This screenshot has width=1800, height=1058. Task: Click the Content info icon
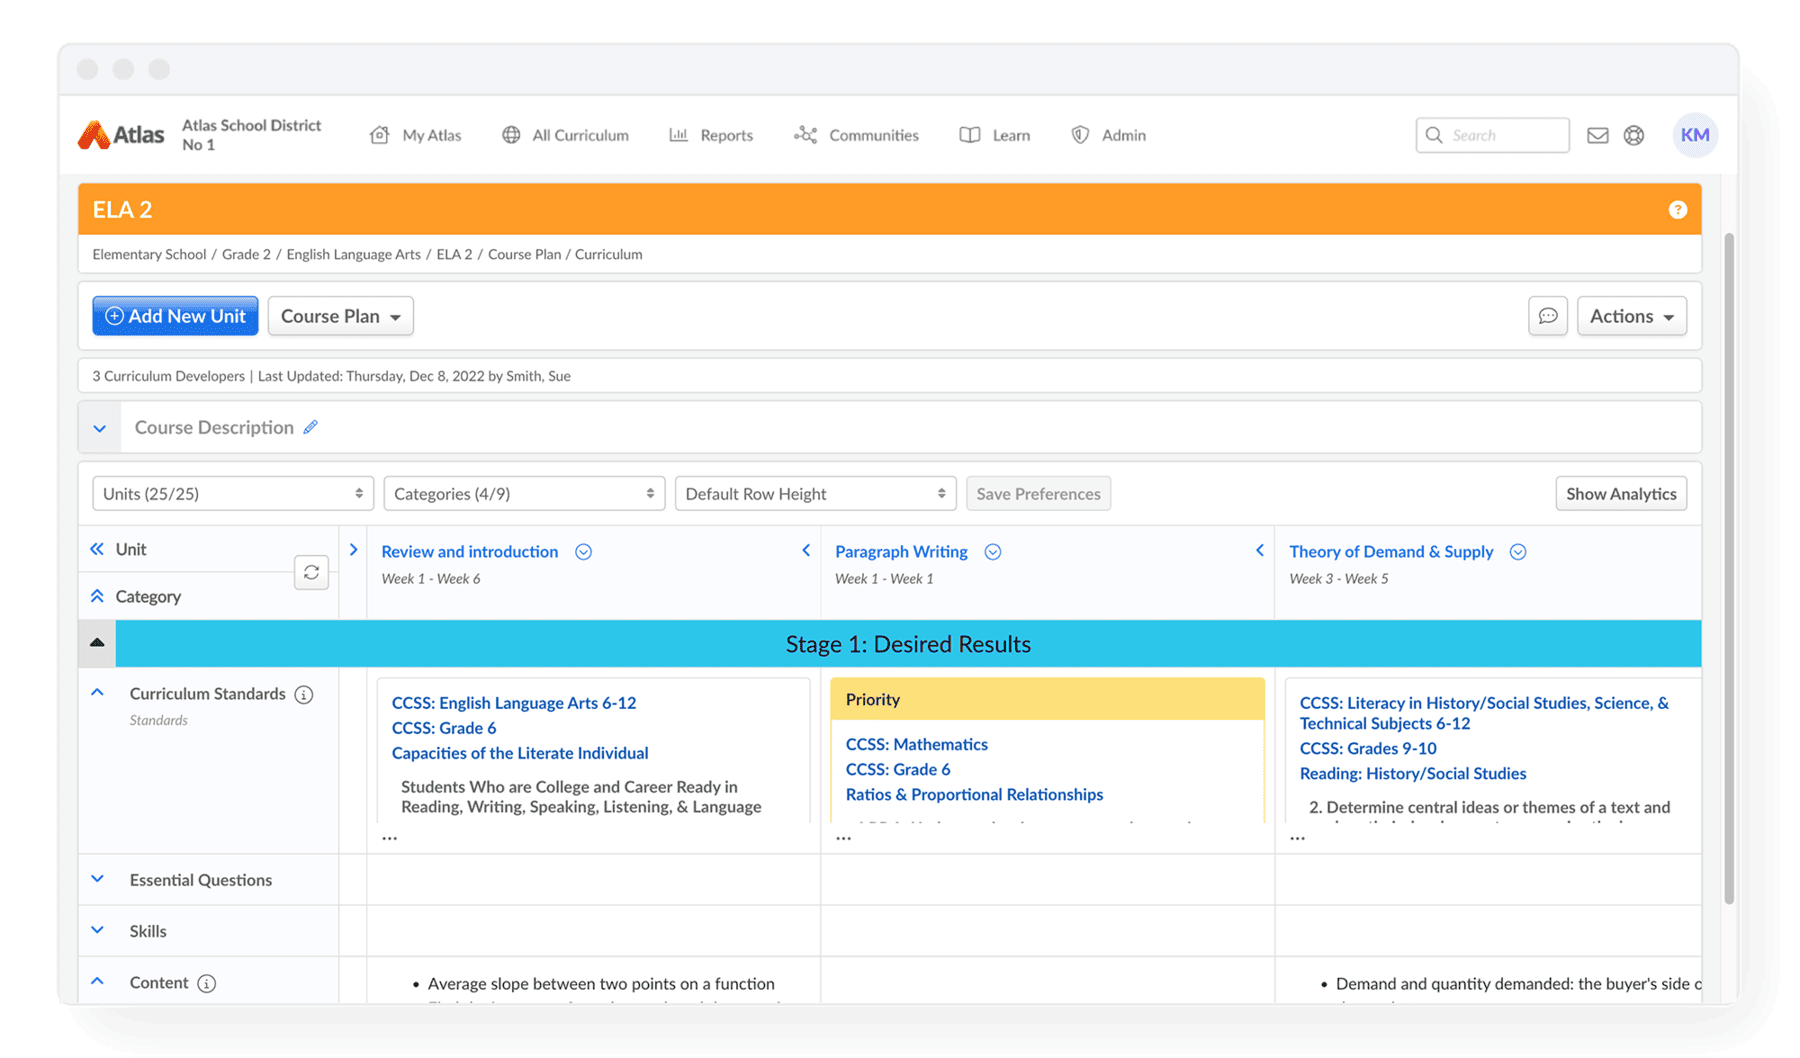(207, 984)
